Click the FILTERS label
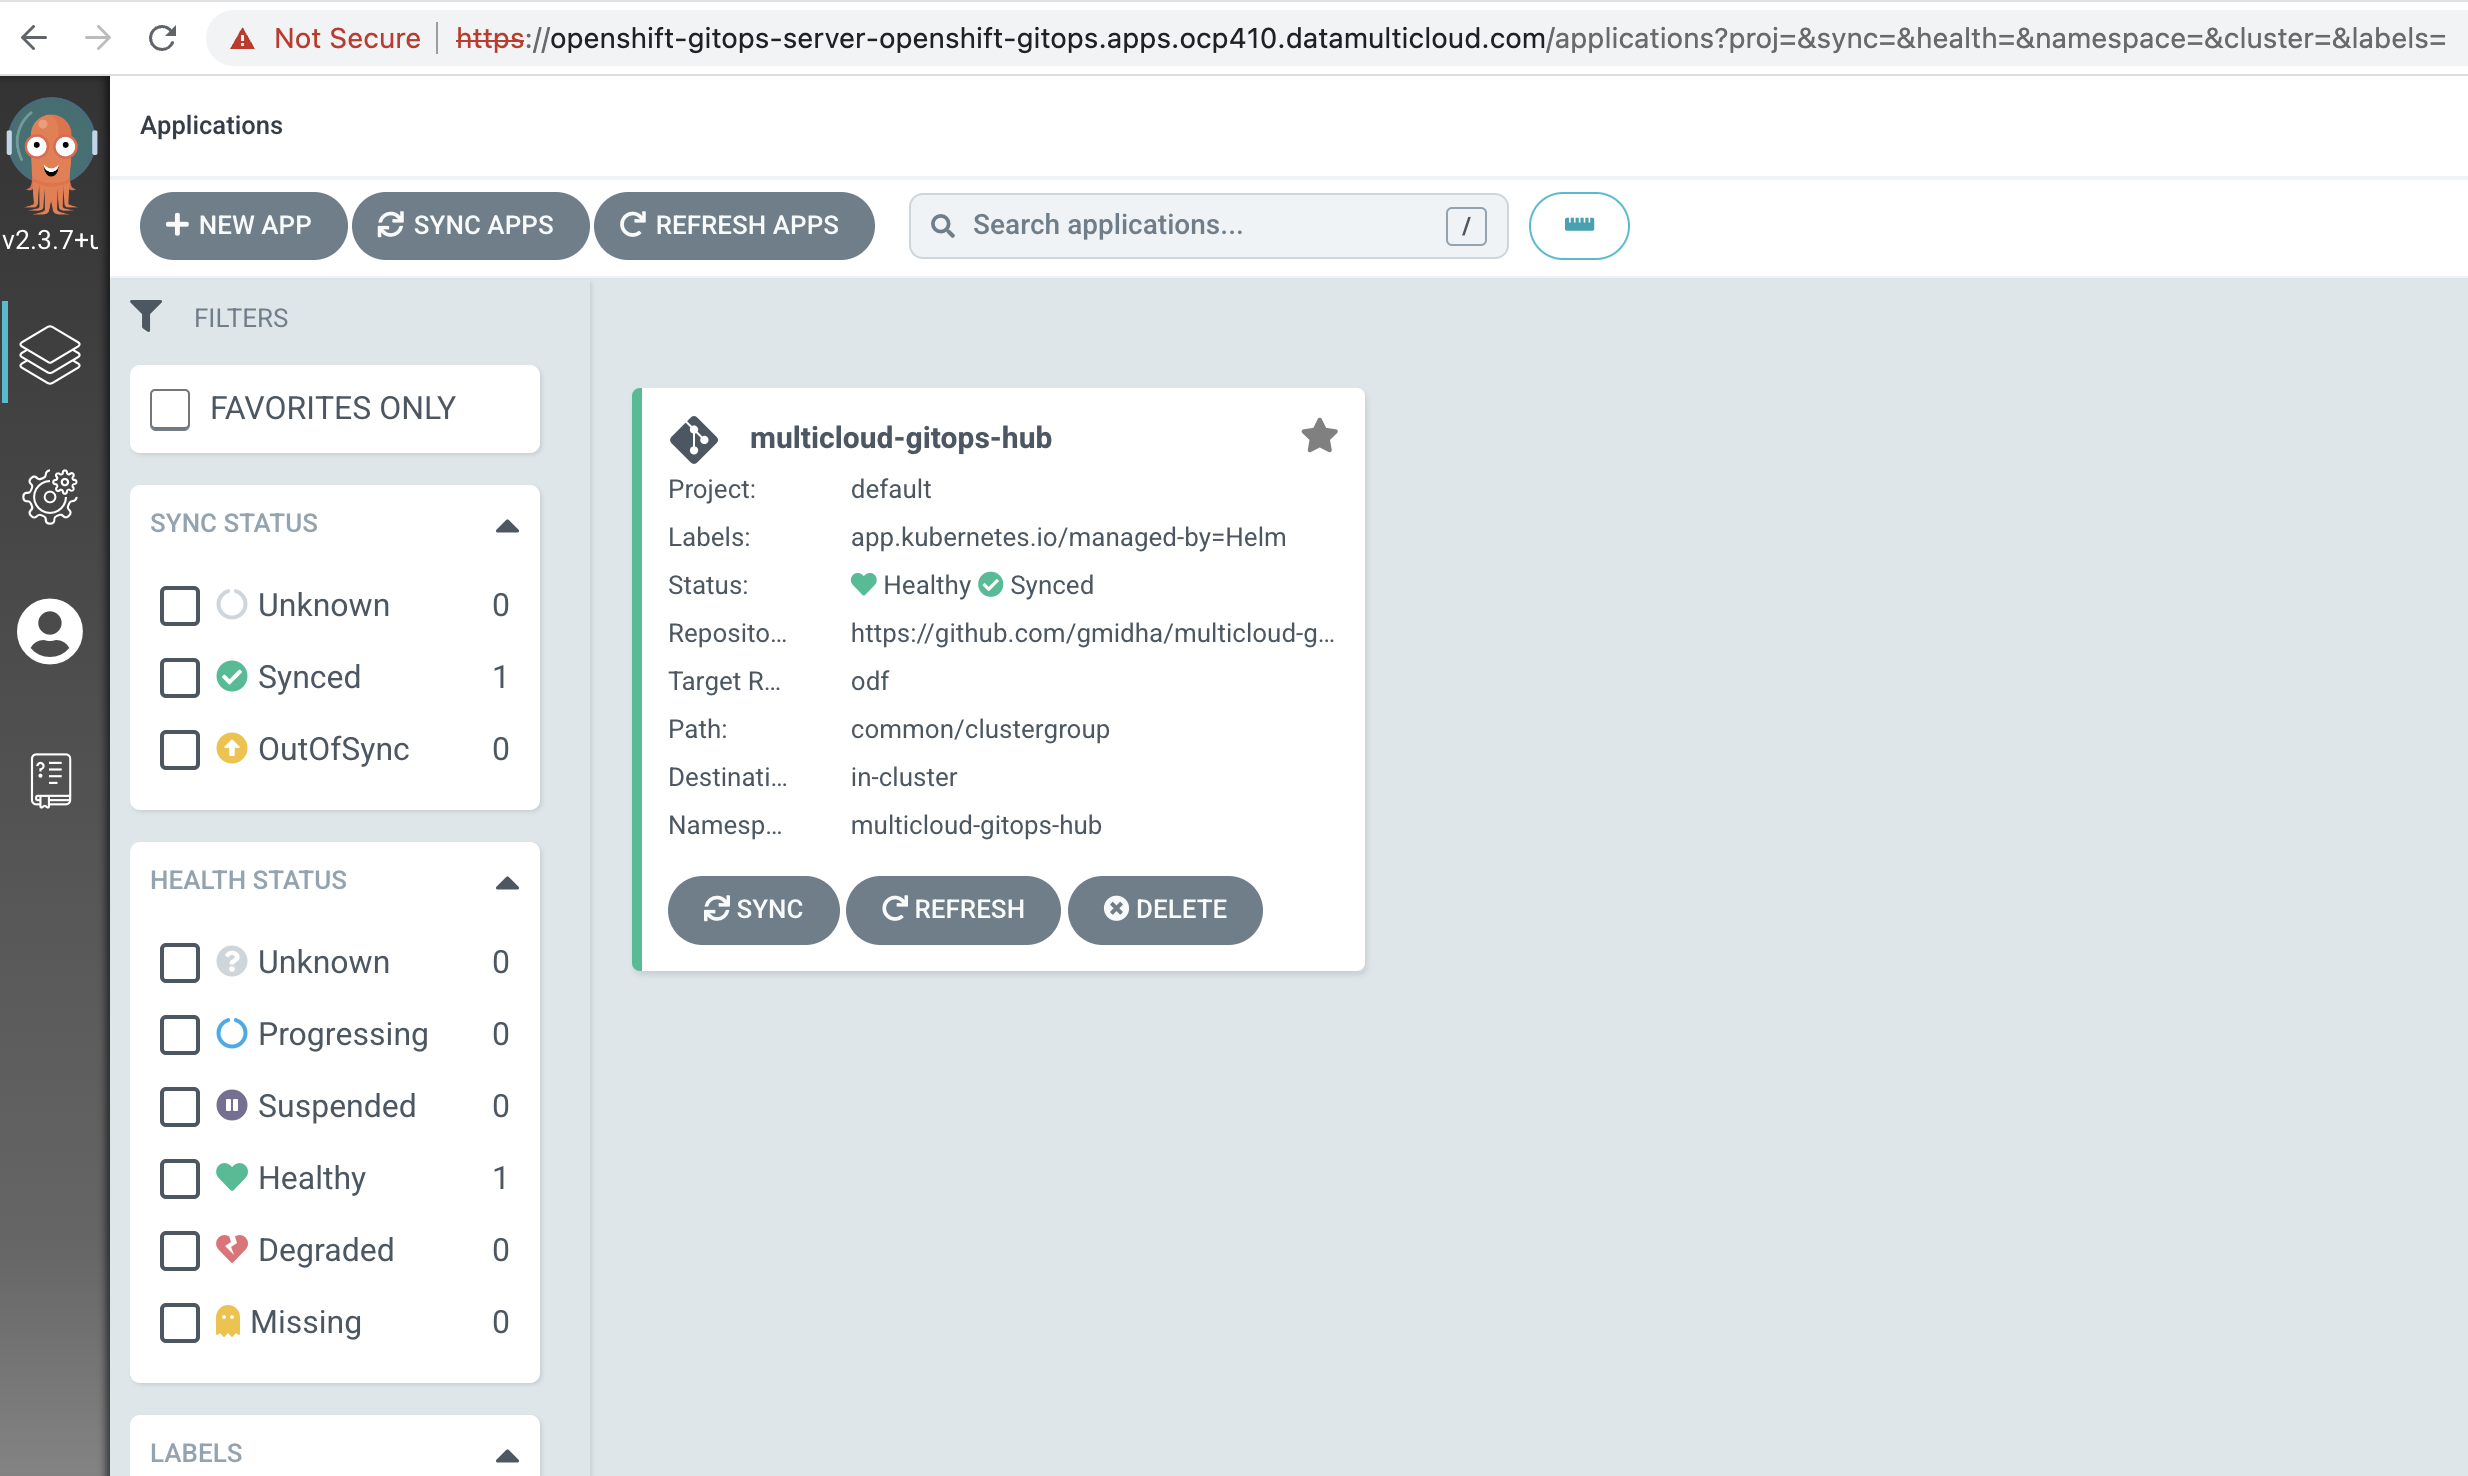 point(241,318)
